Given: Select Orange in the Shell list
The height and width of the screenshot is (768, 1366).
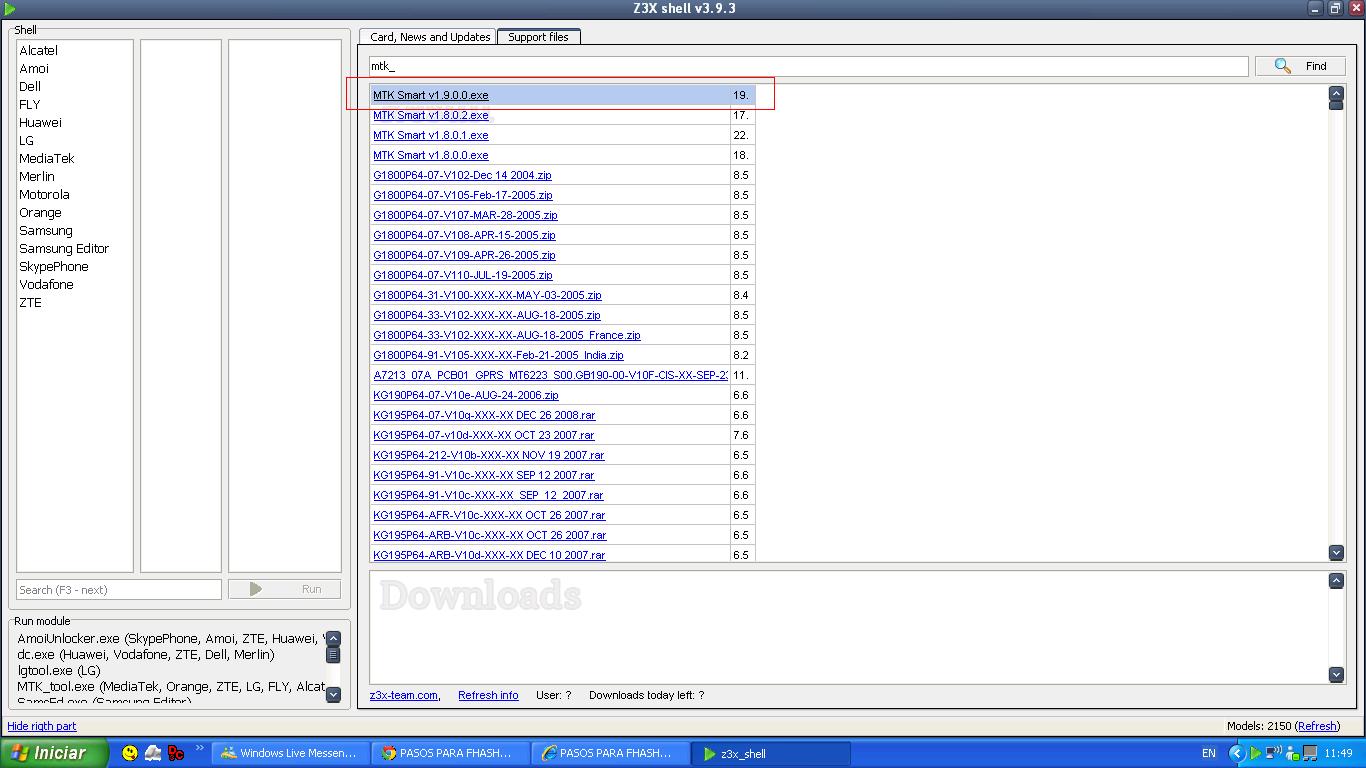Looking at the screenshot, I should [x=40, y=212].
